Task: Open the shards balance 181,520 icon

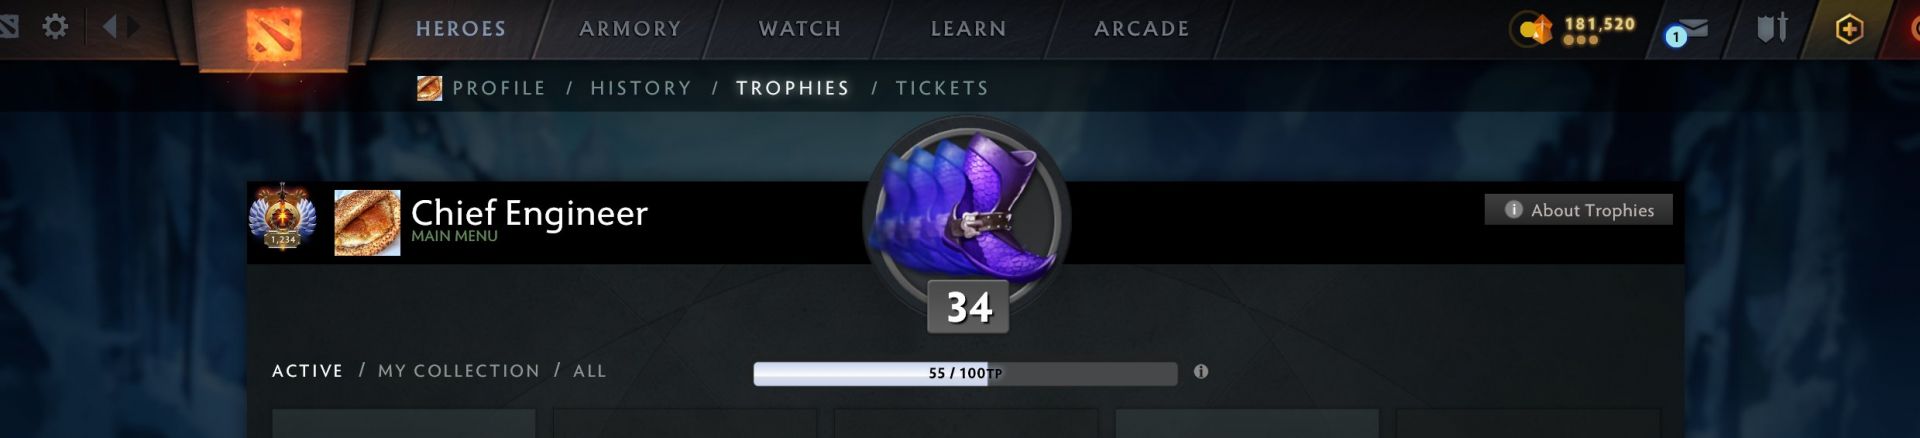Action: click(x=1531, y=29)
